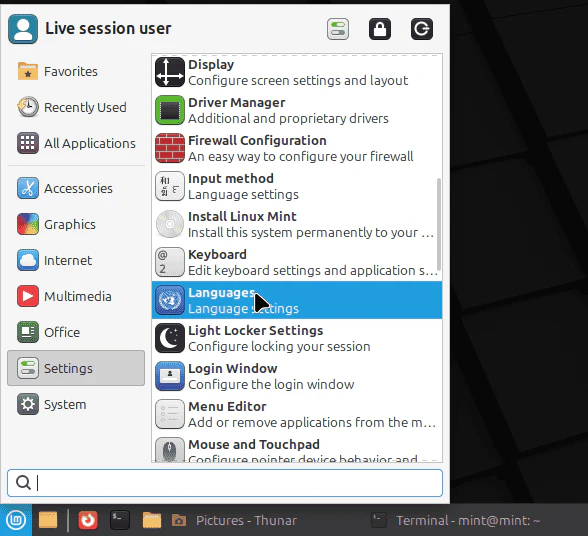This screenshot has height=536, width=588.
Task: Choose the Multimedia category
Action: pyautogui.click(x=76, y=296)
